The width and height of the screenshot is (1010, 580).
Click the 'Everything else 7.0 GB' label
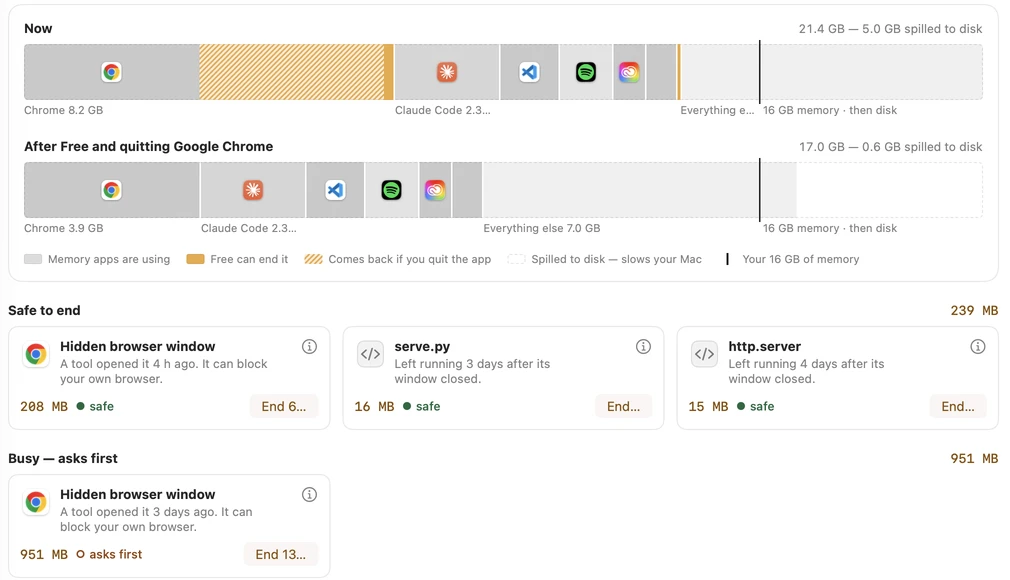pyautogui.click(x=542, y=228)
